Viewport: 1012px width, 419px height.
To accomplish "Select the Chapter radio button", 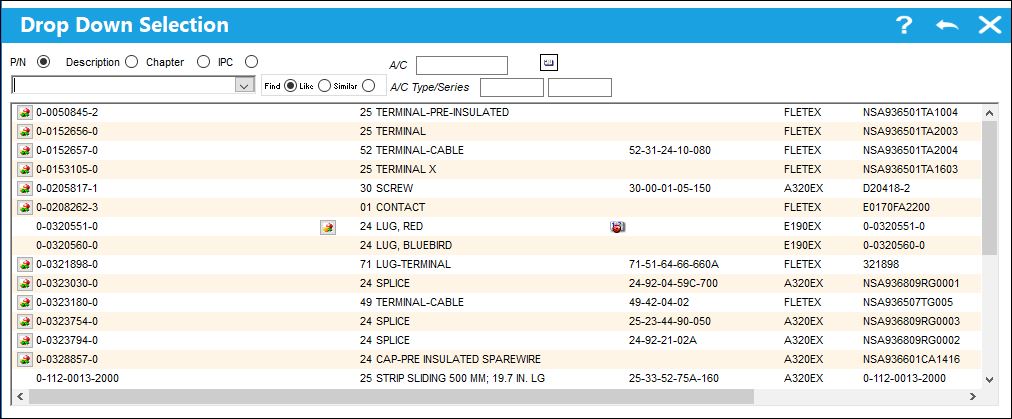I will point(203,62).
